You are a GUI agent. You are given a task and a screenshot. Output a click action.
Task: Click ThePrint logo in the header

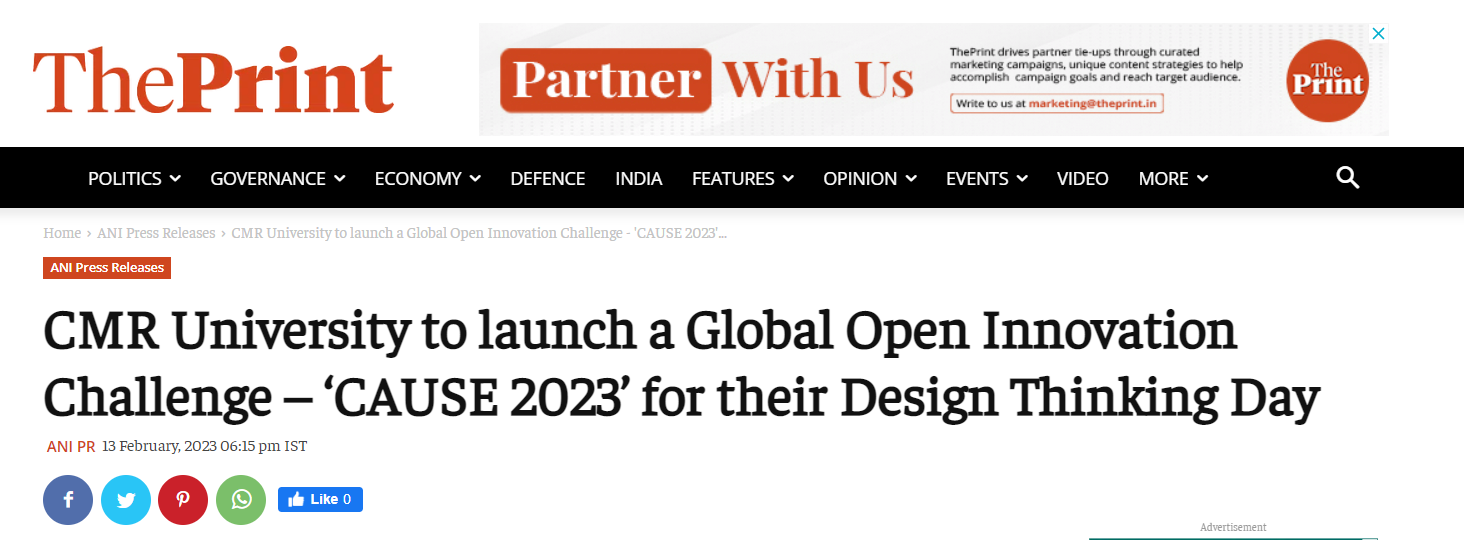(x=214, y=80)
